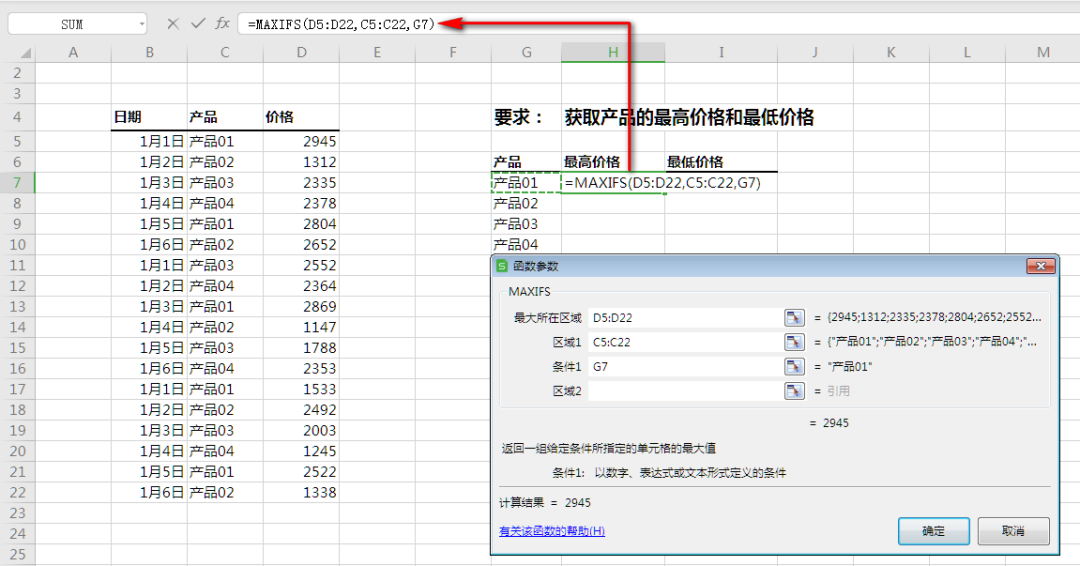Click the empty 区域2 input field

[685, 390]
